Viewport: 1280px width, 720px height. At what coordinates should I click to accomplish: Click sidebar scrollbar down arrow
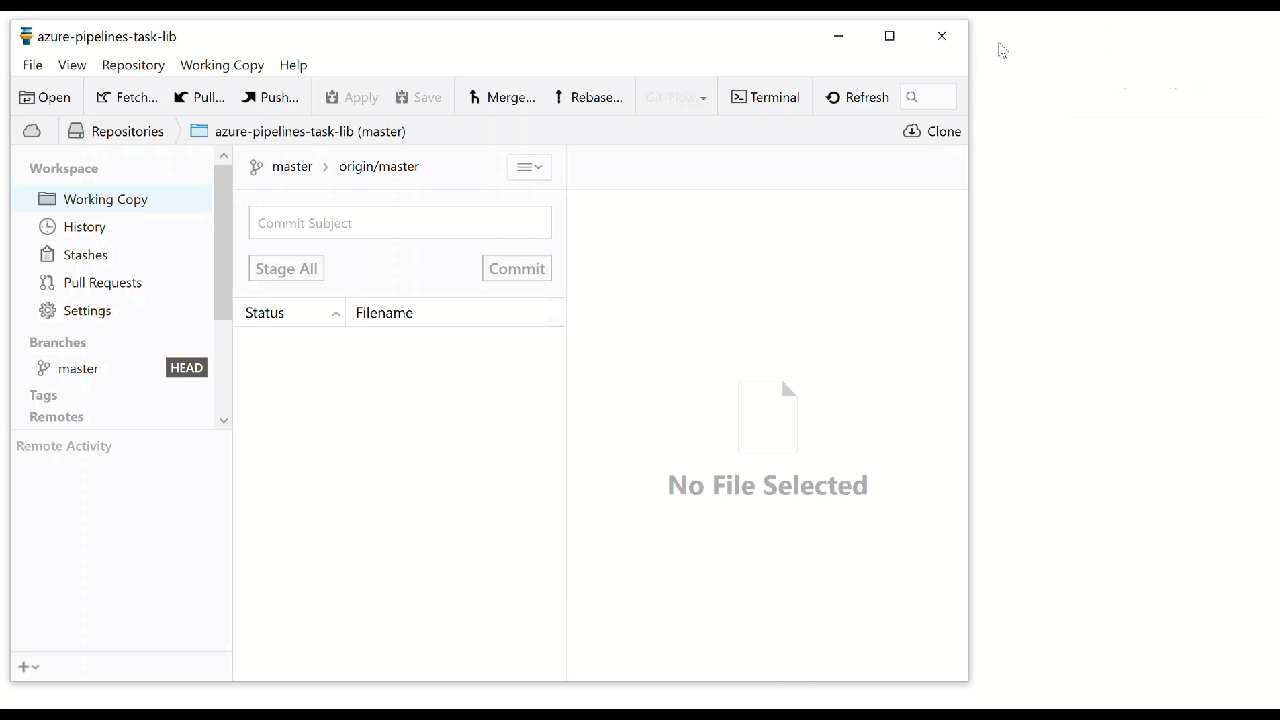tap(223, 421)
